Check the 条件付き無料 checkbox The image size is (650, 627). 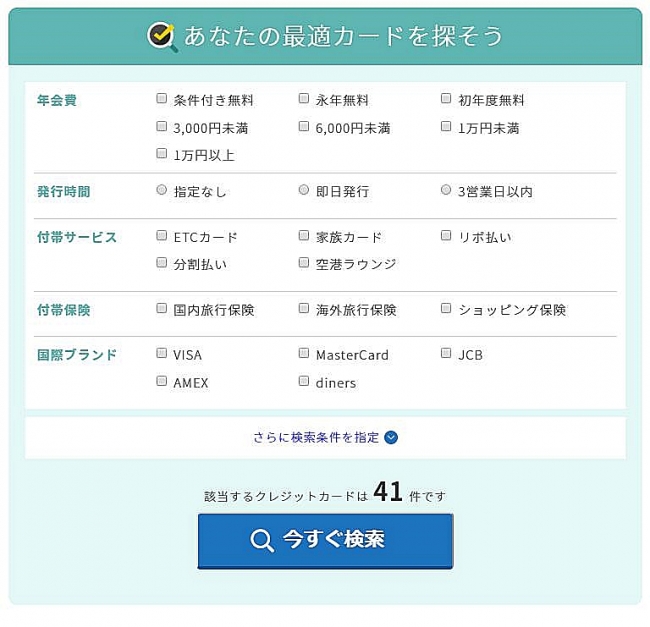(162, 99)
